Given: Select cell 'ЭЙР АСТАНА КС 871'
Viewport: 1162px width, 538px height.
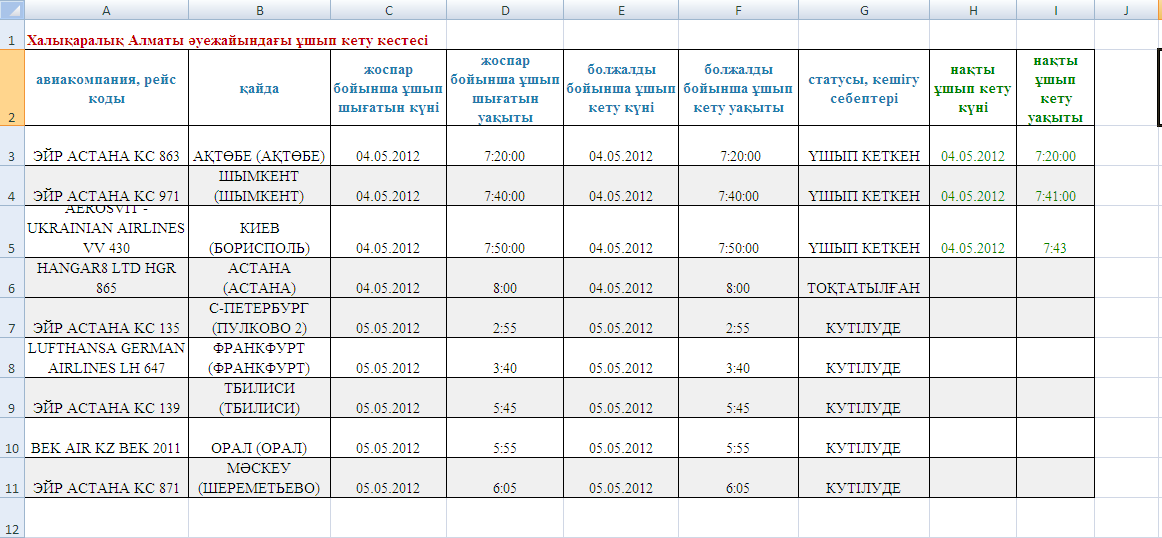Looking at the screenshot, I should coord(107,478).
